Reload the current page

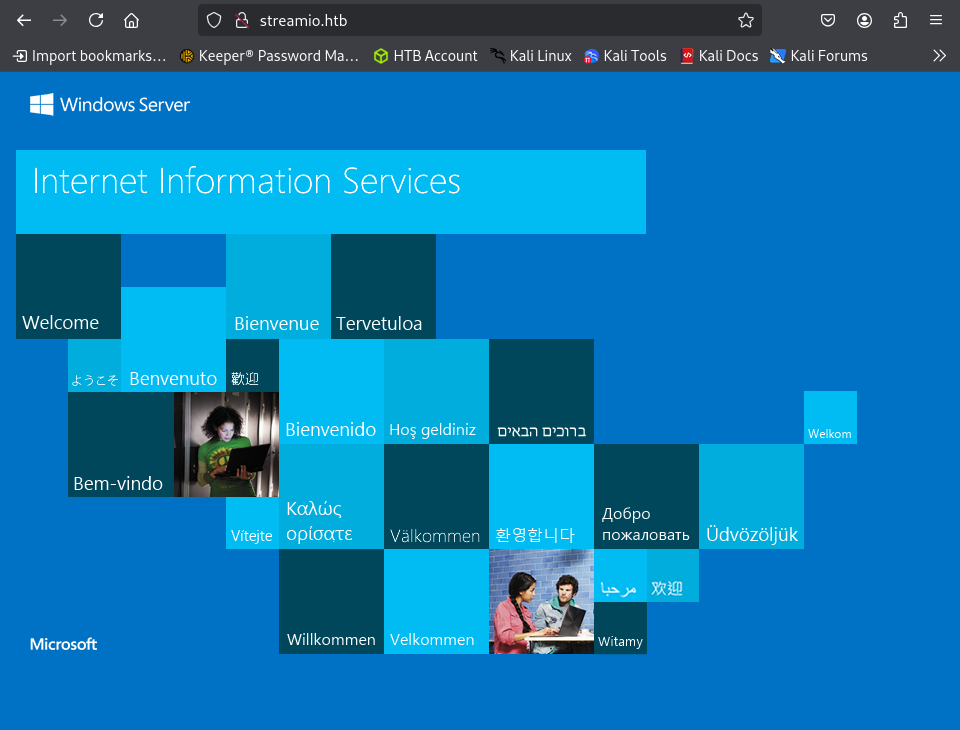point(96,20)
